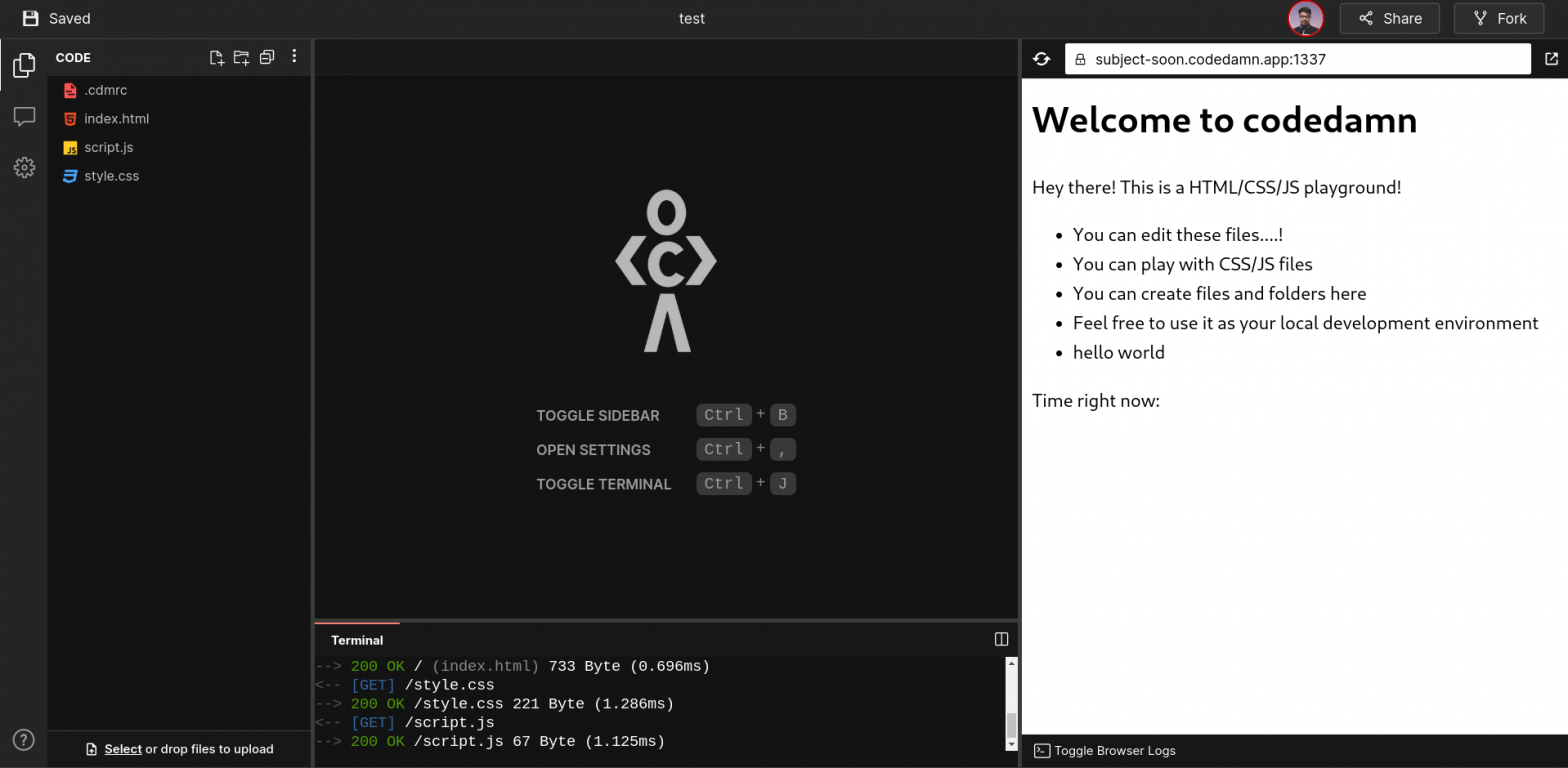Open the chat panel icon
Screen dimensions: 1568x768
click(x=24, y=117)
